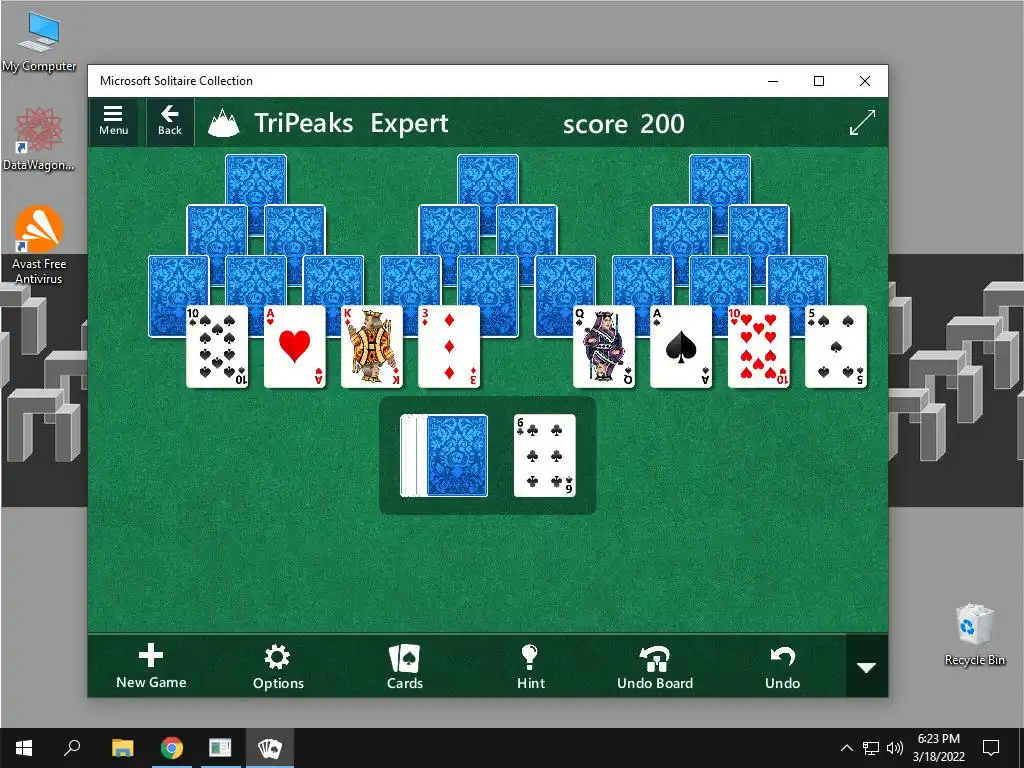
Task: Play the 10 of hearts card
Action: click(759, 347)
